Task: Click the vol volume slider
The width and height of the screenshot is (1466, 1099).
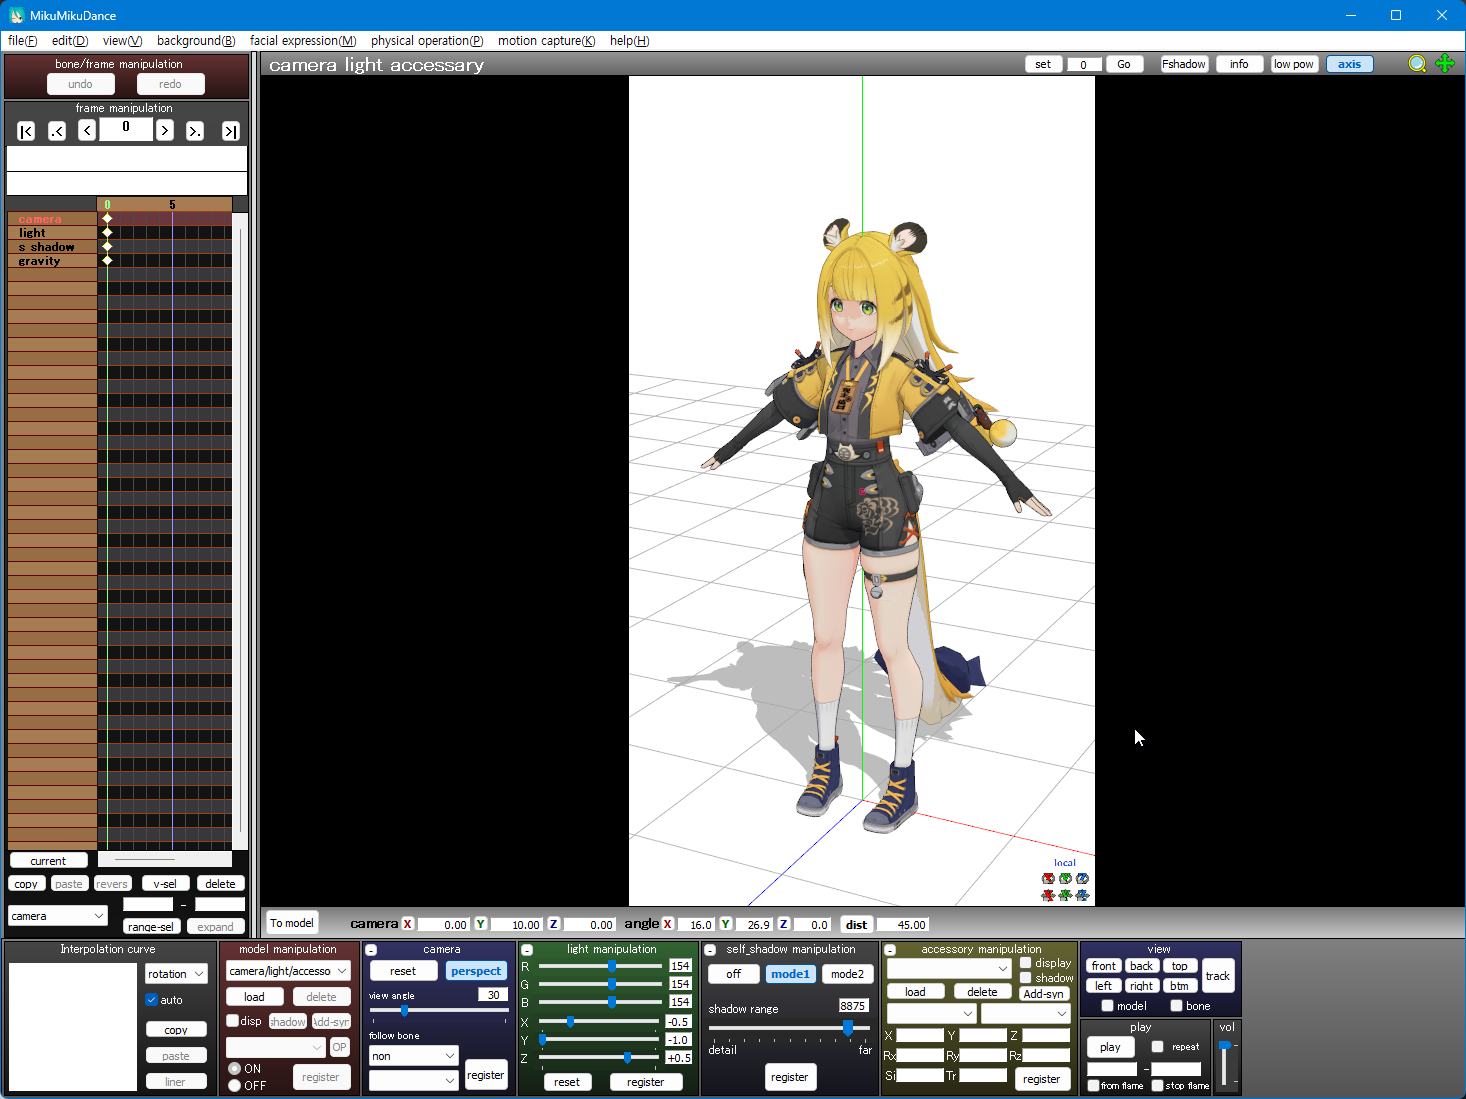Action: click(1225, 1063)
